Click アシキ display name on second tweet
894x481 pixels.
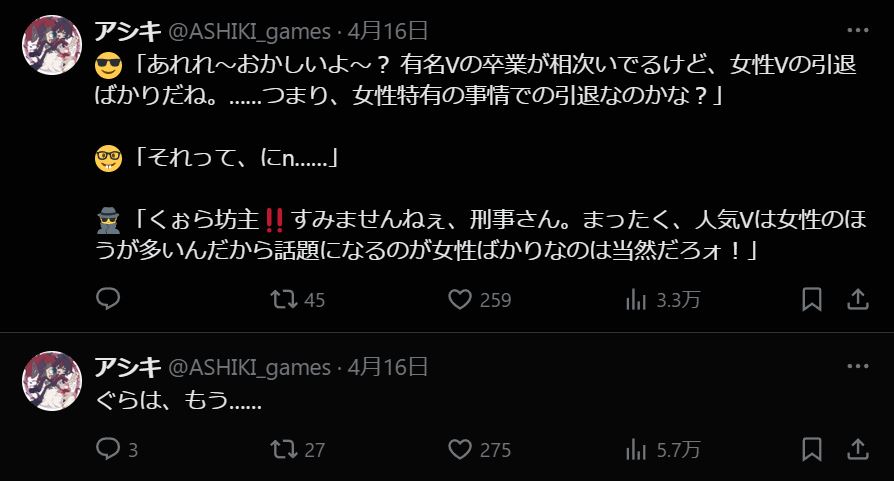(128, 366)
